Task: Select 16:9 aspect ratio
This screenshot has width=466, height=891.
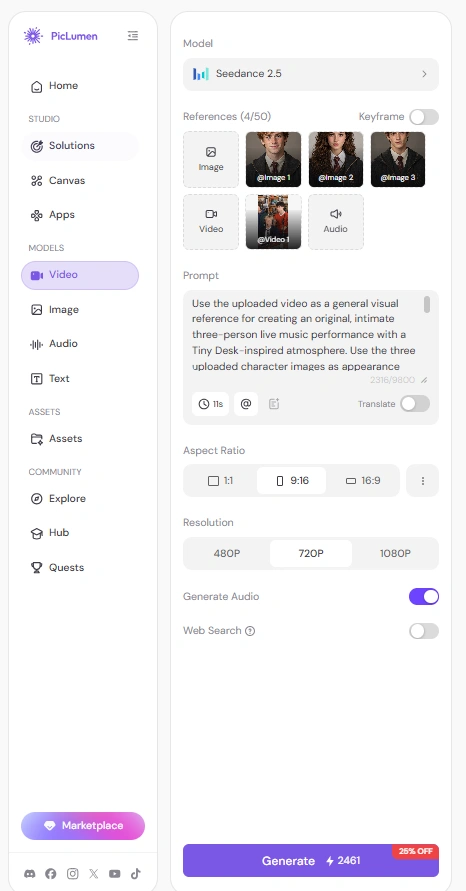Action: pos(363,481)
